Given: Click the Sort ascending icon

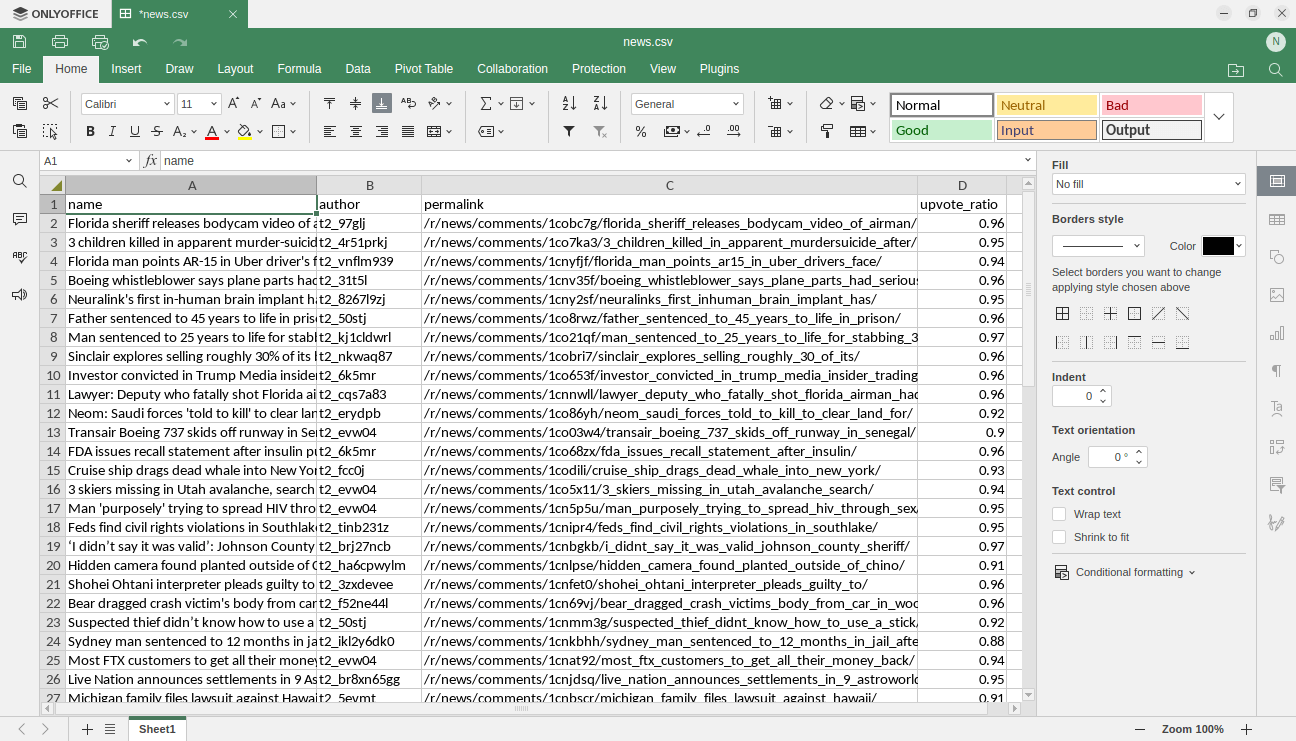Looking at the screenshot, I should click(569, 104).
